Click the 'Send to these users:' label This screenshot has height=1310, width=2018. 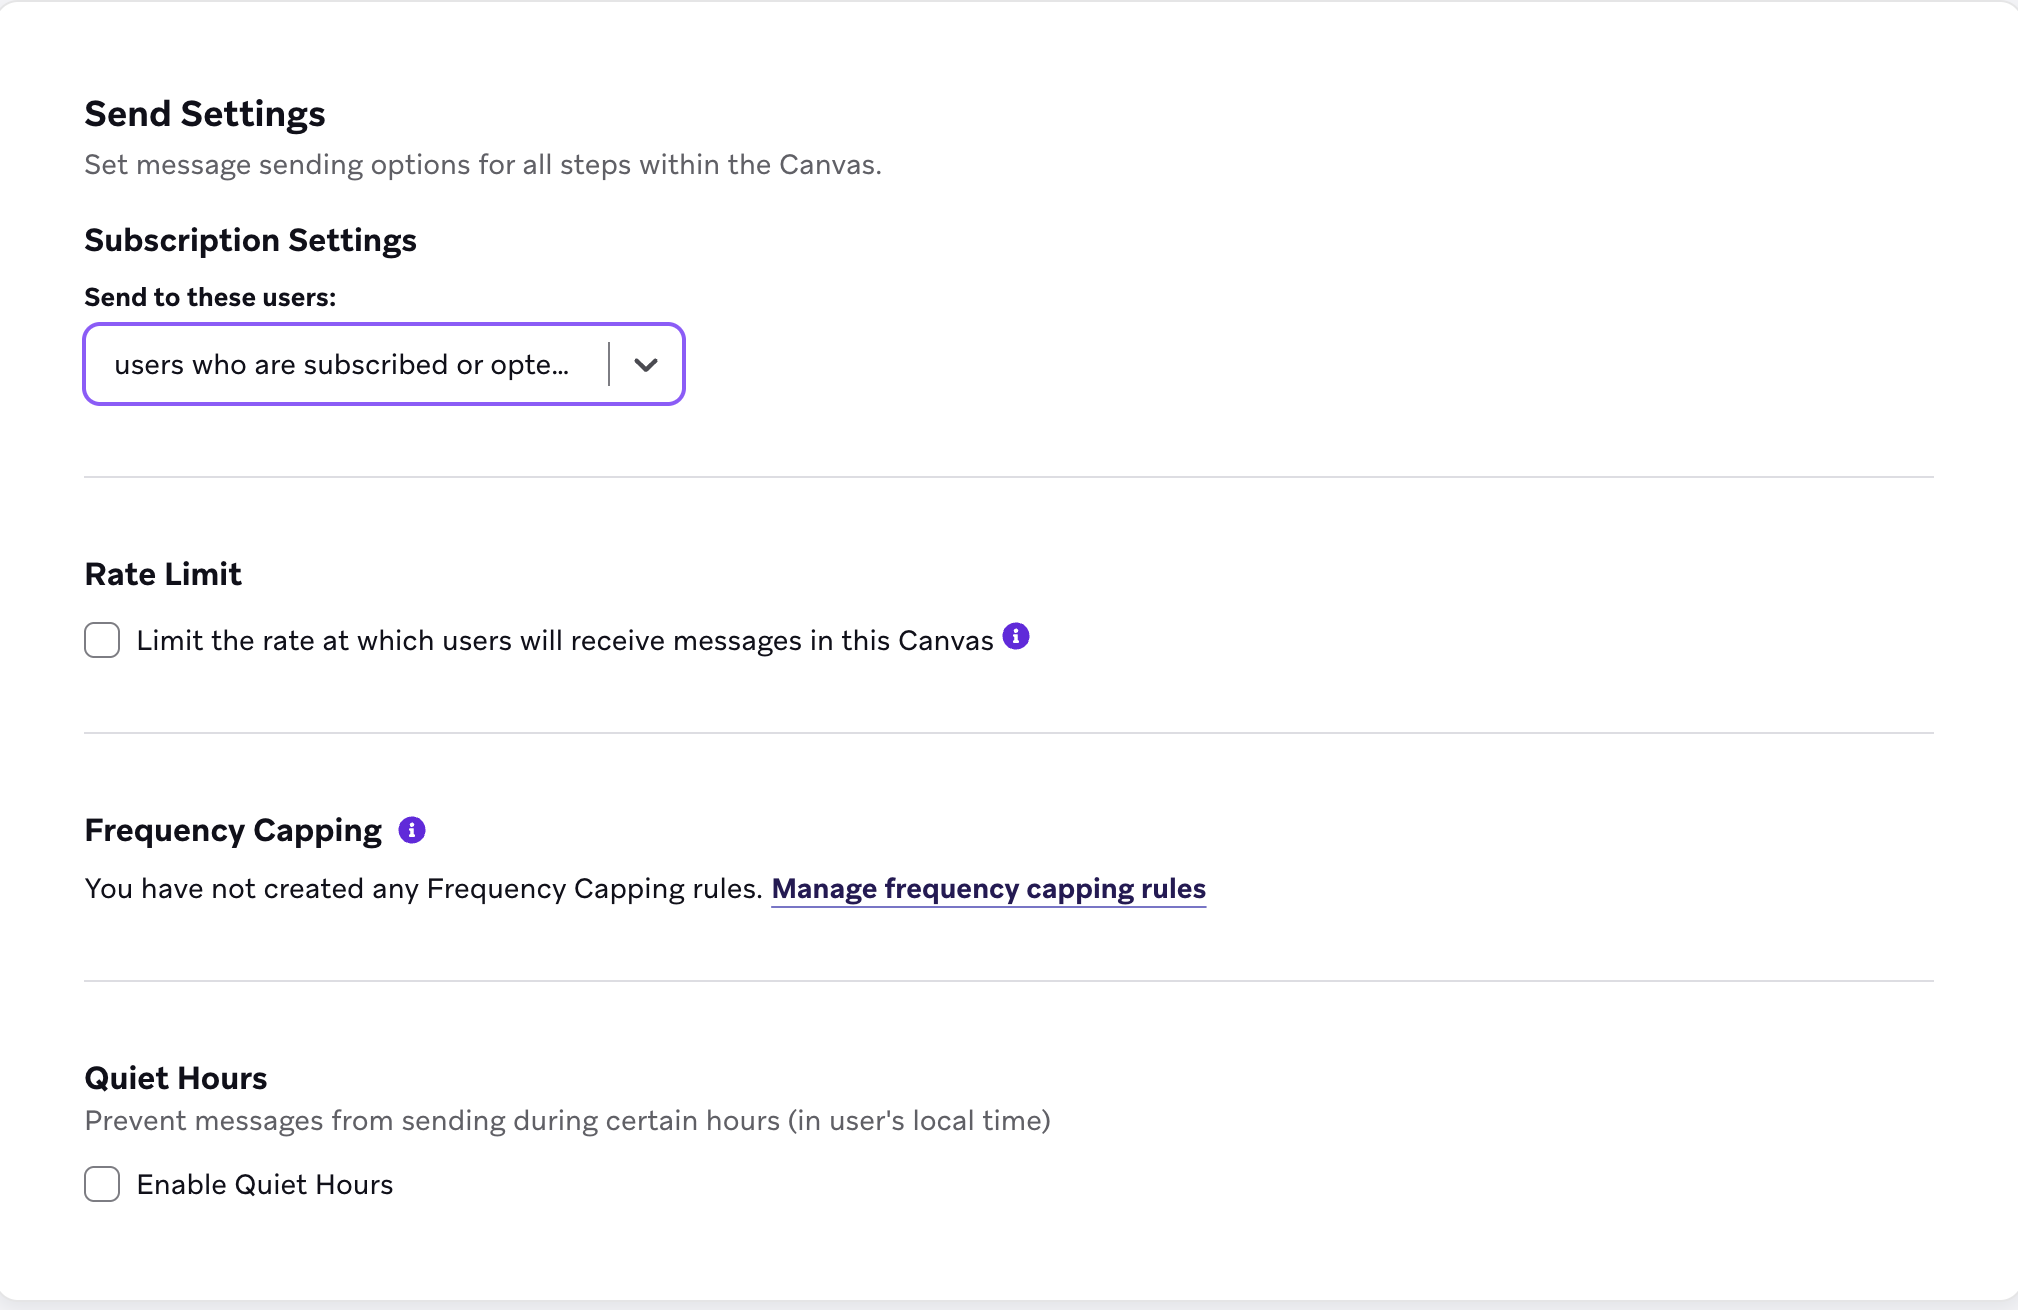pyautogui.click(x=210, y=297)
